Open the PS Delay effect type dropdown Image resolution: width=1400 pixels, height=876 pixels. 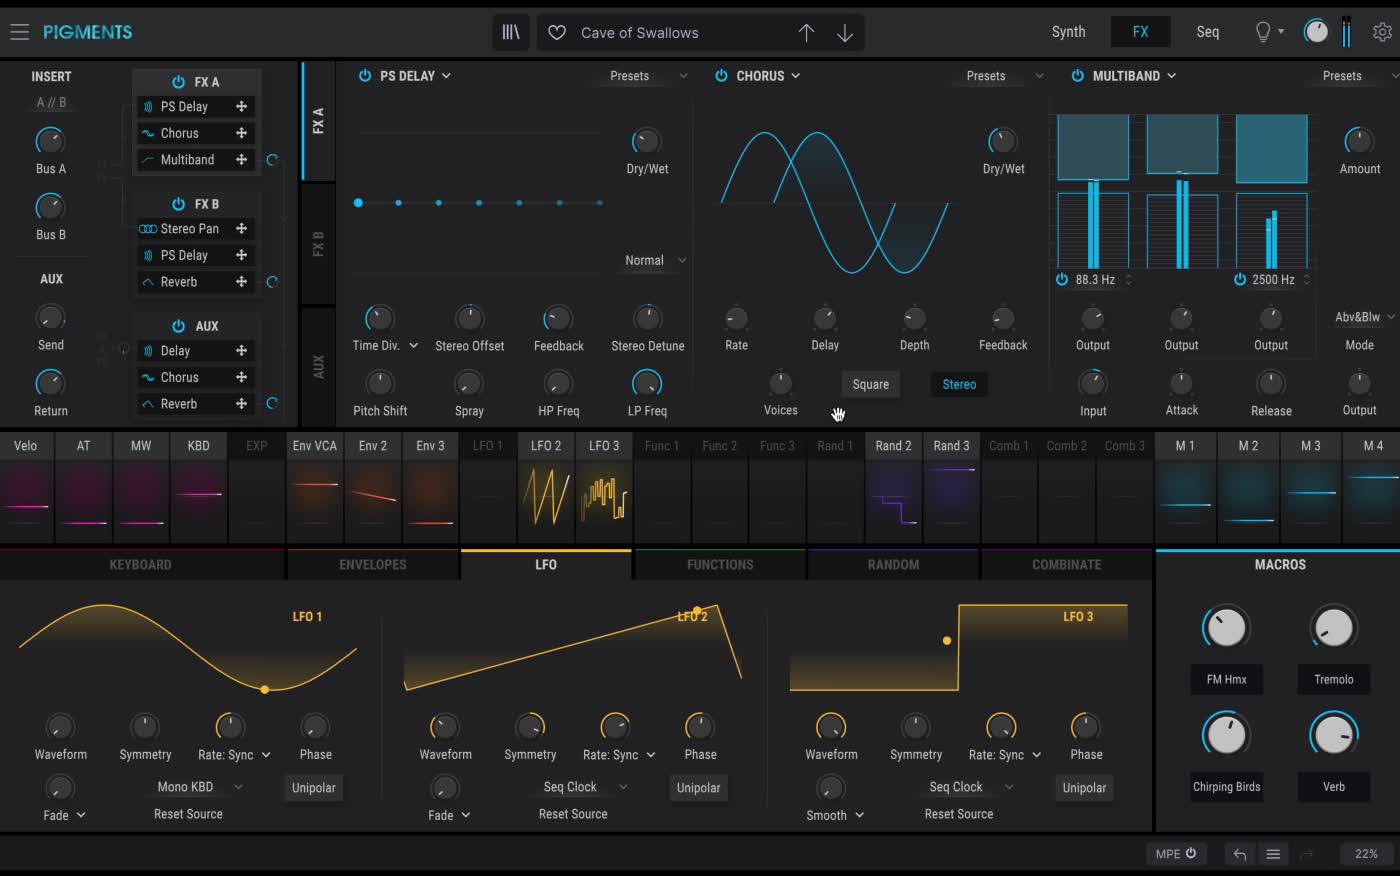pyautogui.click(x=415, y=76)
